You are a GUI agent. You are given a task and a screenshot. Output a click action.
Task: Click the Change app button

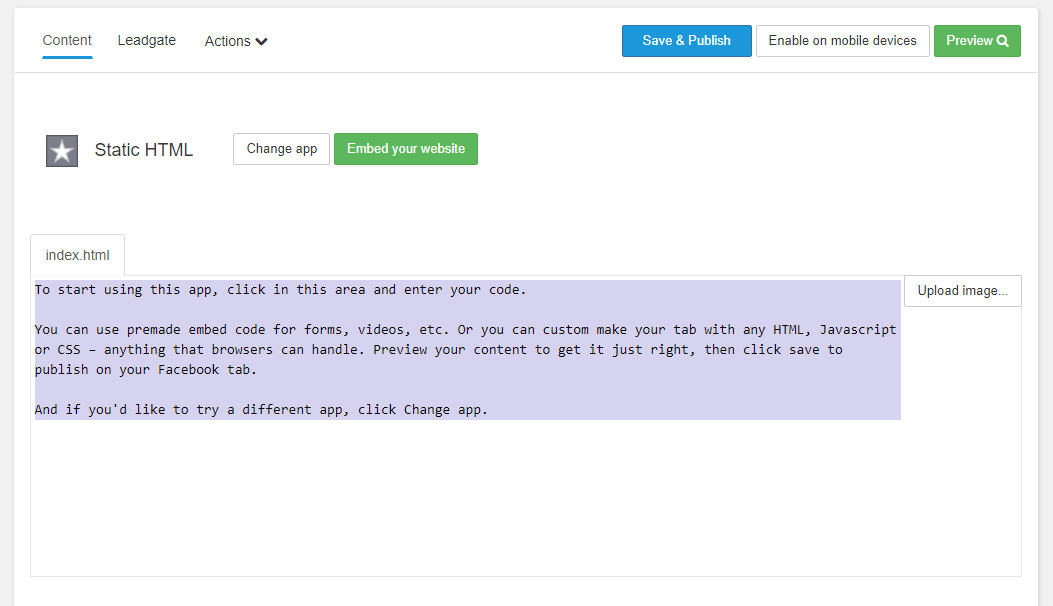pyautogui.click(x=281, y=149)
